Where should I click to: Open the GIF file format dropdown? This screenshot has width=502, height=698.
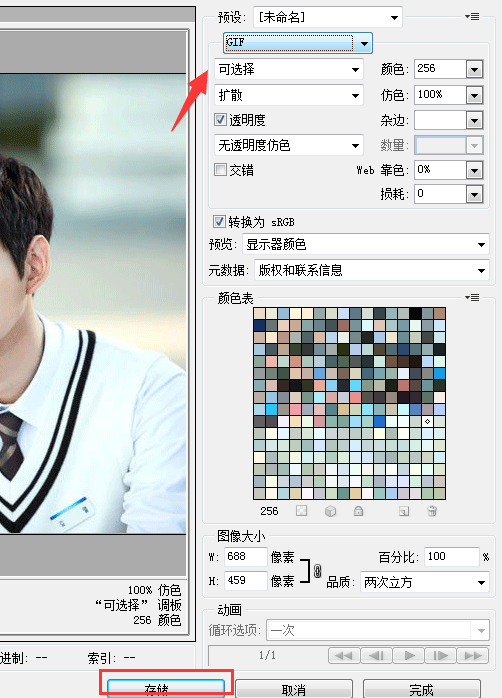coord(298,43)
